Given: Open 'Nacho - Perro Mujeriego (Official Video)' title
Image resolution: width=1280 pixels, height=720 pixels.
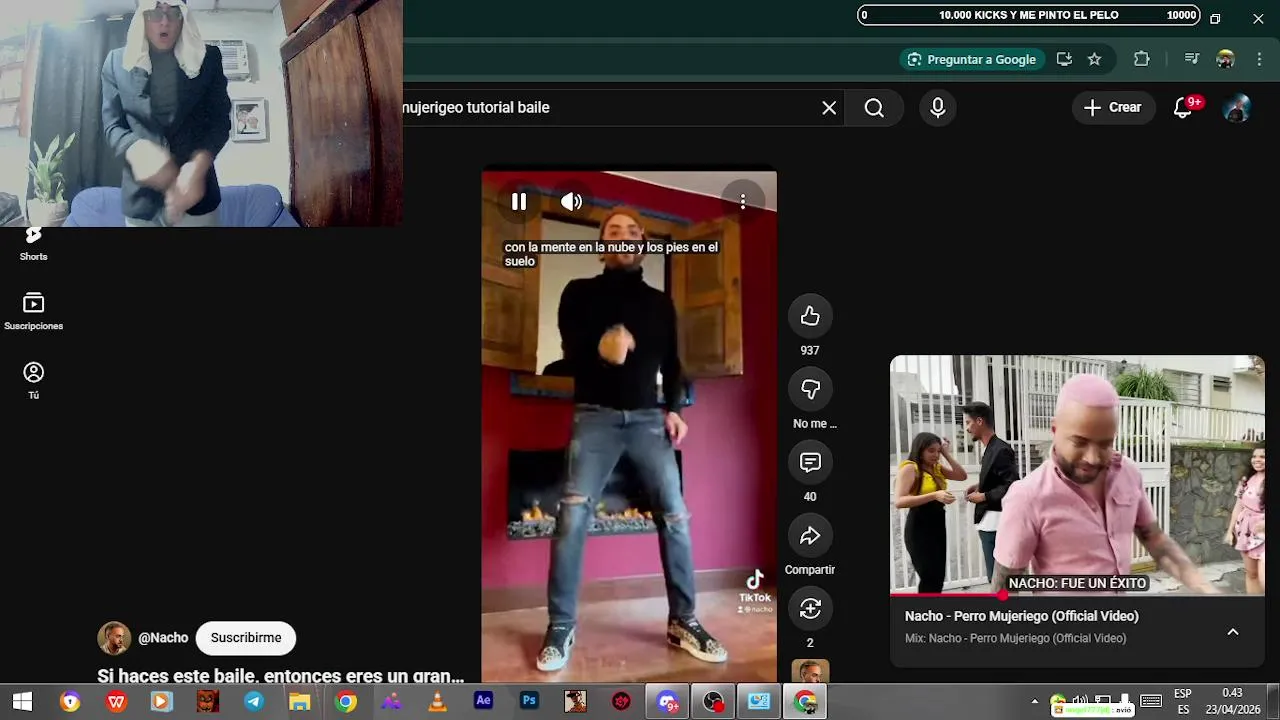Looking at the screenshot, I should (x=1022, y=616).
